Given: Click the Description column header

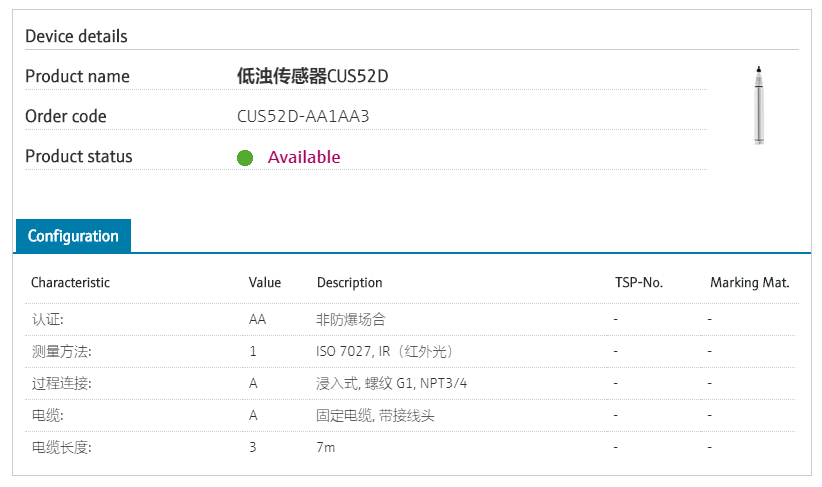Looking at the screenshot, I should click(350, 283).
